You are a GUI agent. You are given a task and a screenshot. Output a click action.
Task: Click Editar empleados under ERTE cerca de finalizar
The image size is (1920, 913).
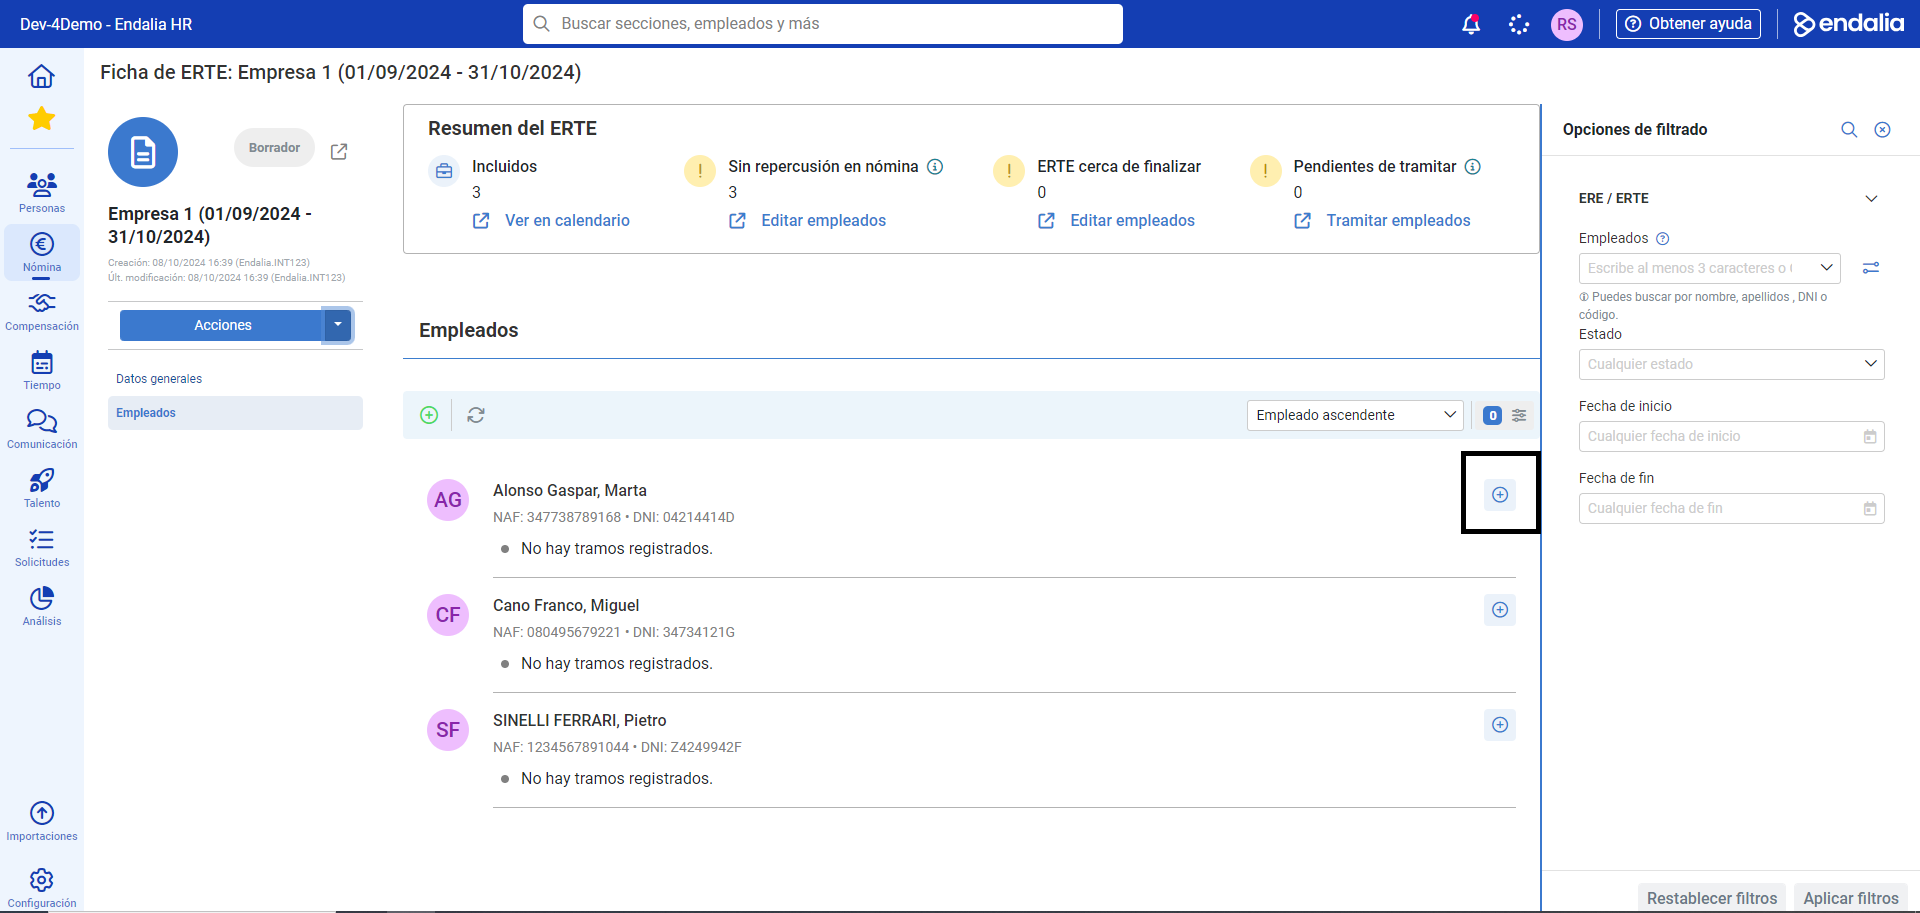[1132, 221]
